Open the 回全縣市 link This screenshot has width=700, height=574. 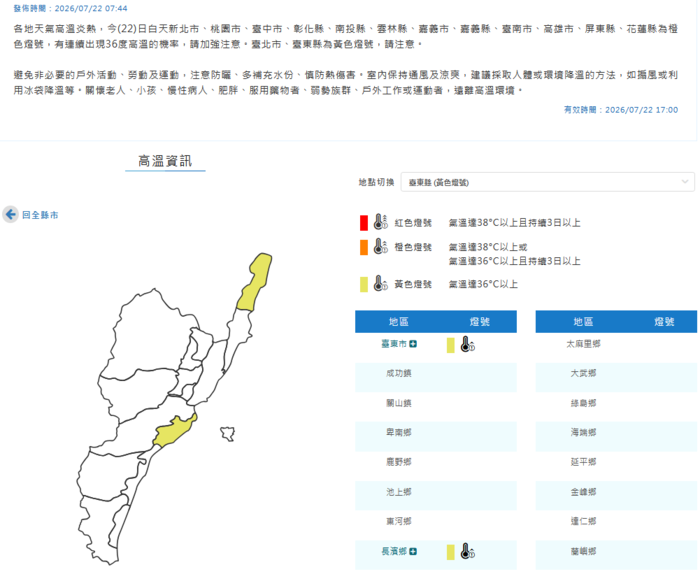(x=40, y=215)
